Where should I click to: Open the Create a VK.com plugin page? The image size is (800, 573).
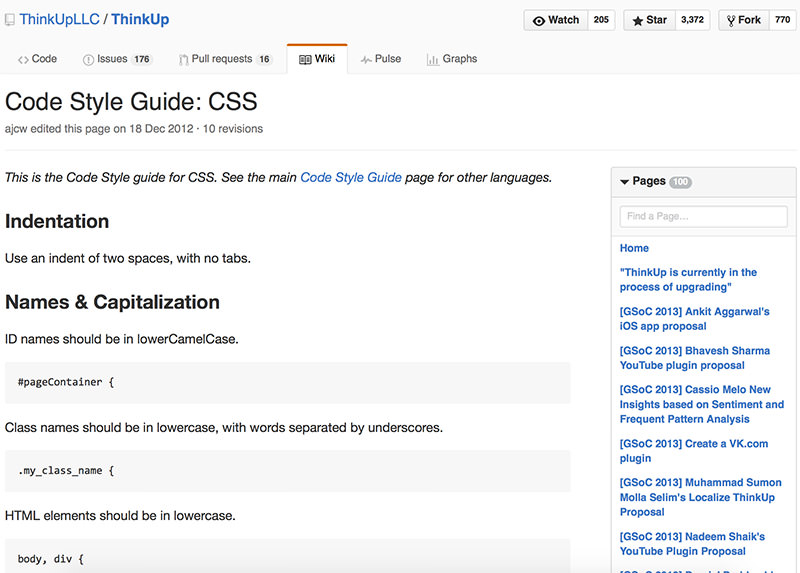tap(693, 451)
